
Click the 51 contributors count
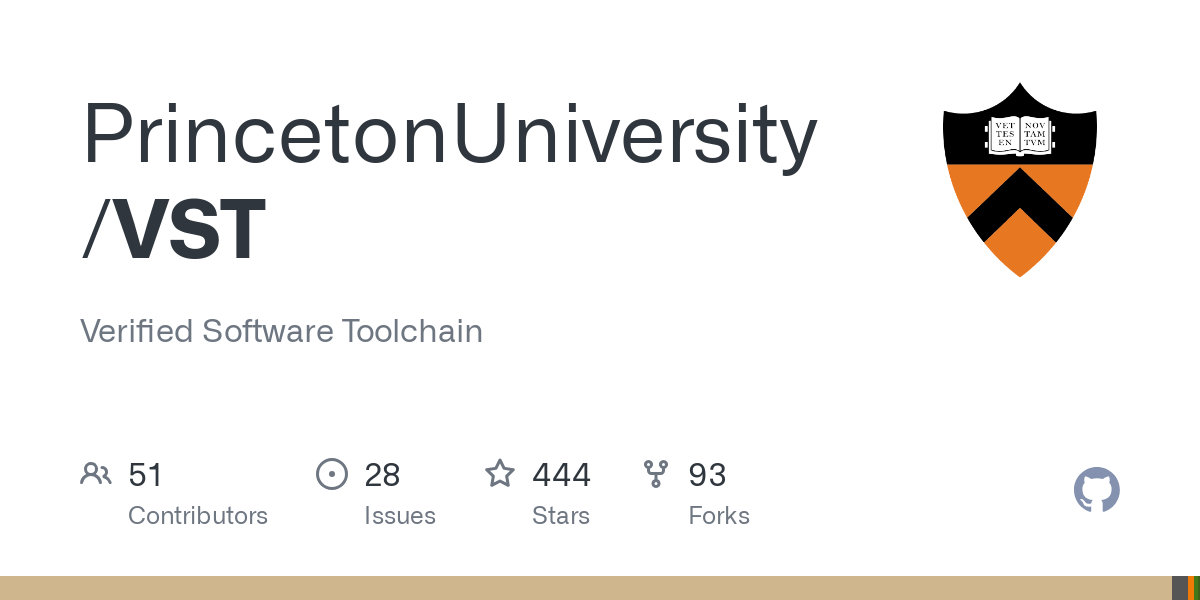click(145, 474)
